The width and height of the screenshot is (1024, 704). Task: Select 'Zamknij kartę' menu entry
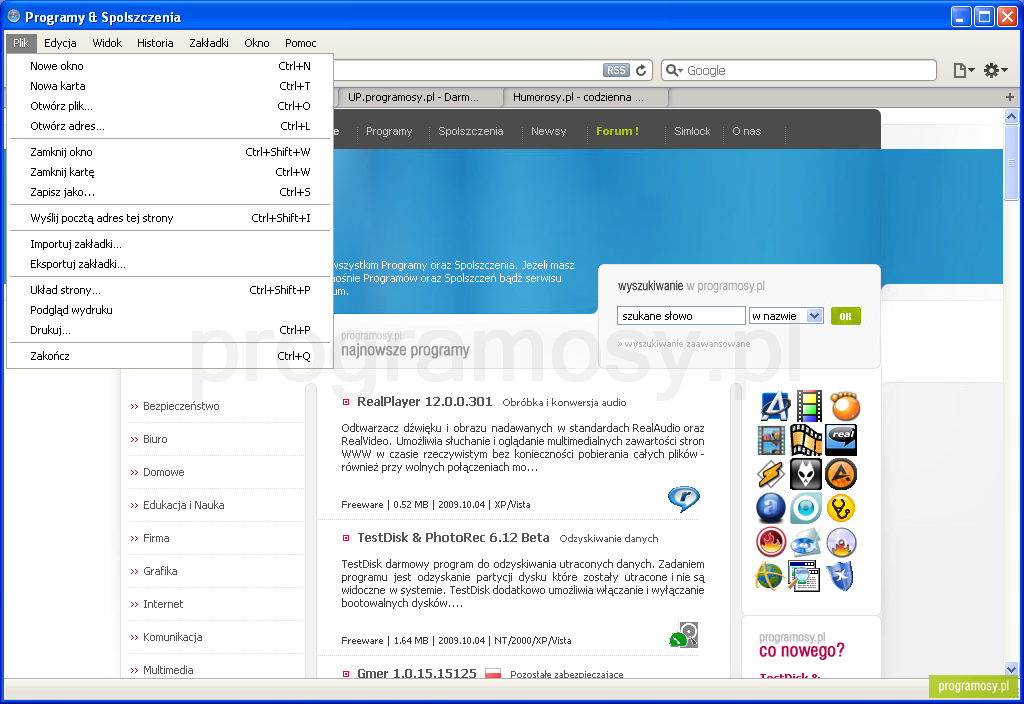[x=170, y=172]
